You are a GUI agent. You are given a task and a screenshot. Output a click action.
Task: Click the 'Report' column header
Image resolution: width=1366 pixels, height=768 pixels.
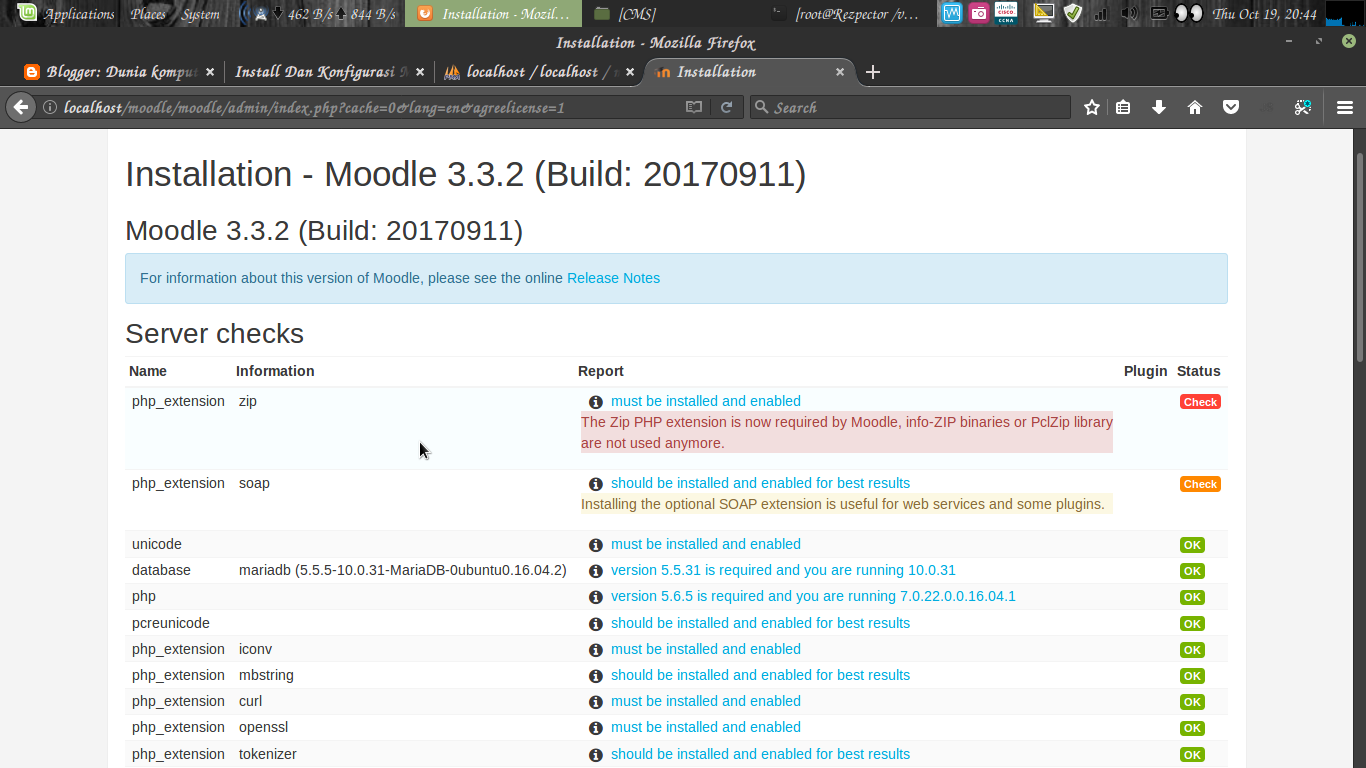pyautogui.click(x=600, y=371)
